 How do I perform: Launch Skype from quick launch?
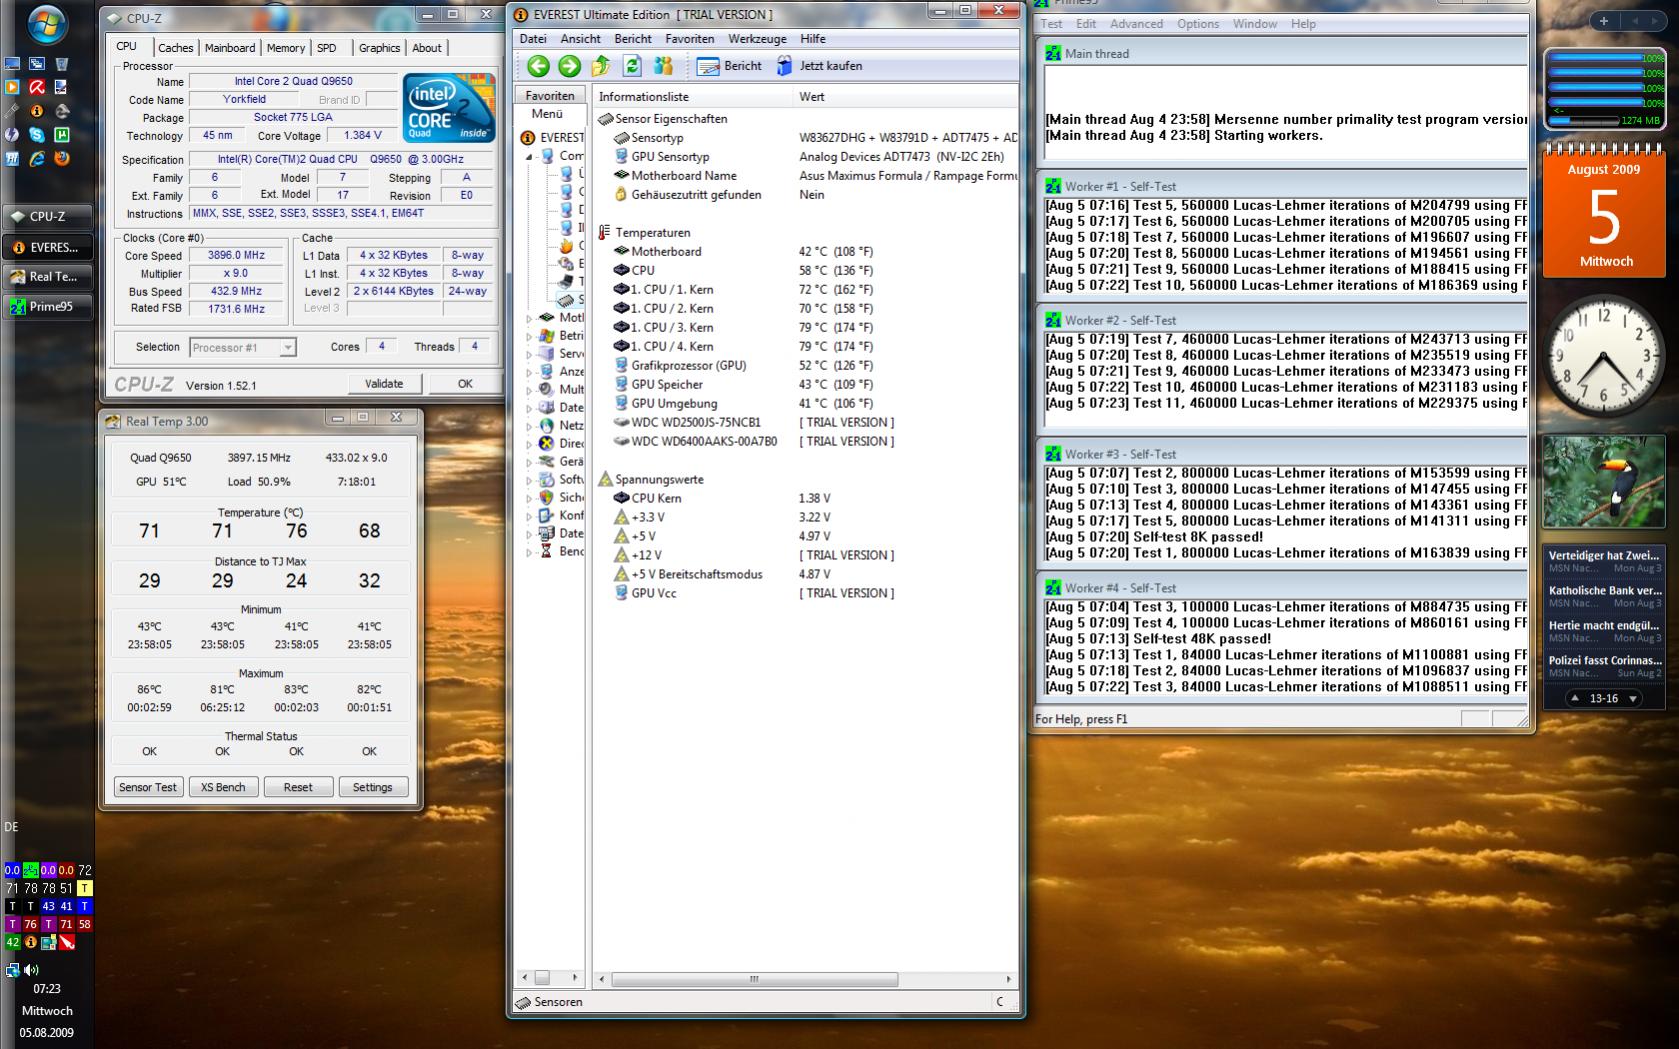click(x=37, y=135)
